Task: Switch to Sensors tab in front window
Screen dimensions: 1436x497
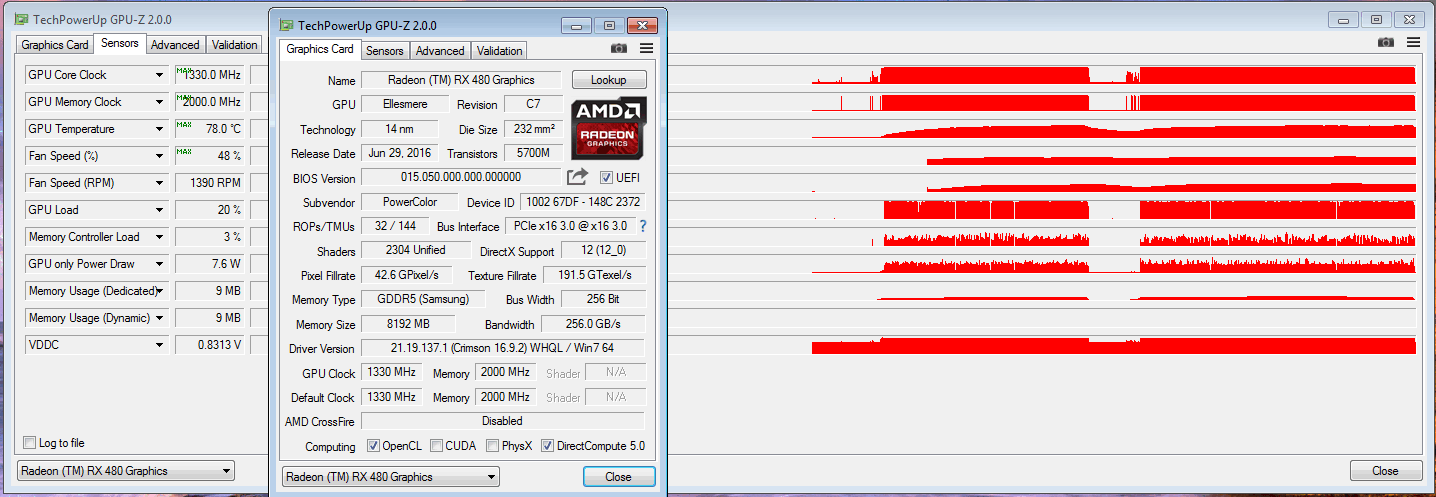Action: (x=384, y=51)
